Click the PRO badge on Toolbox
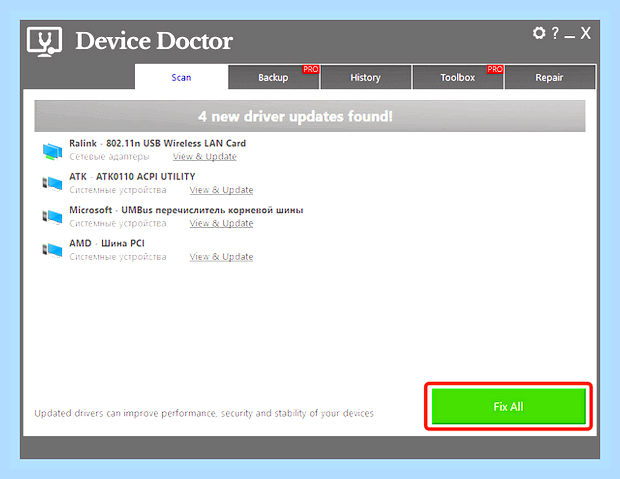The image size is (620, 479). pos(495,69)
